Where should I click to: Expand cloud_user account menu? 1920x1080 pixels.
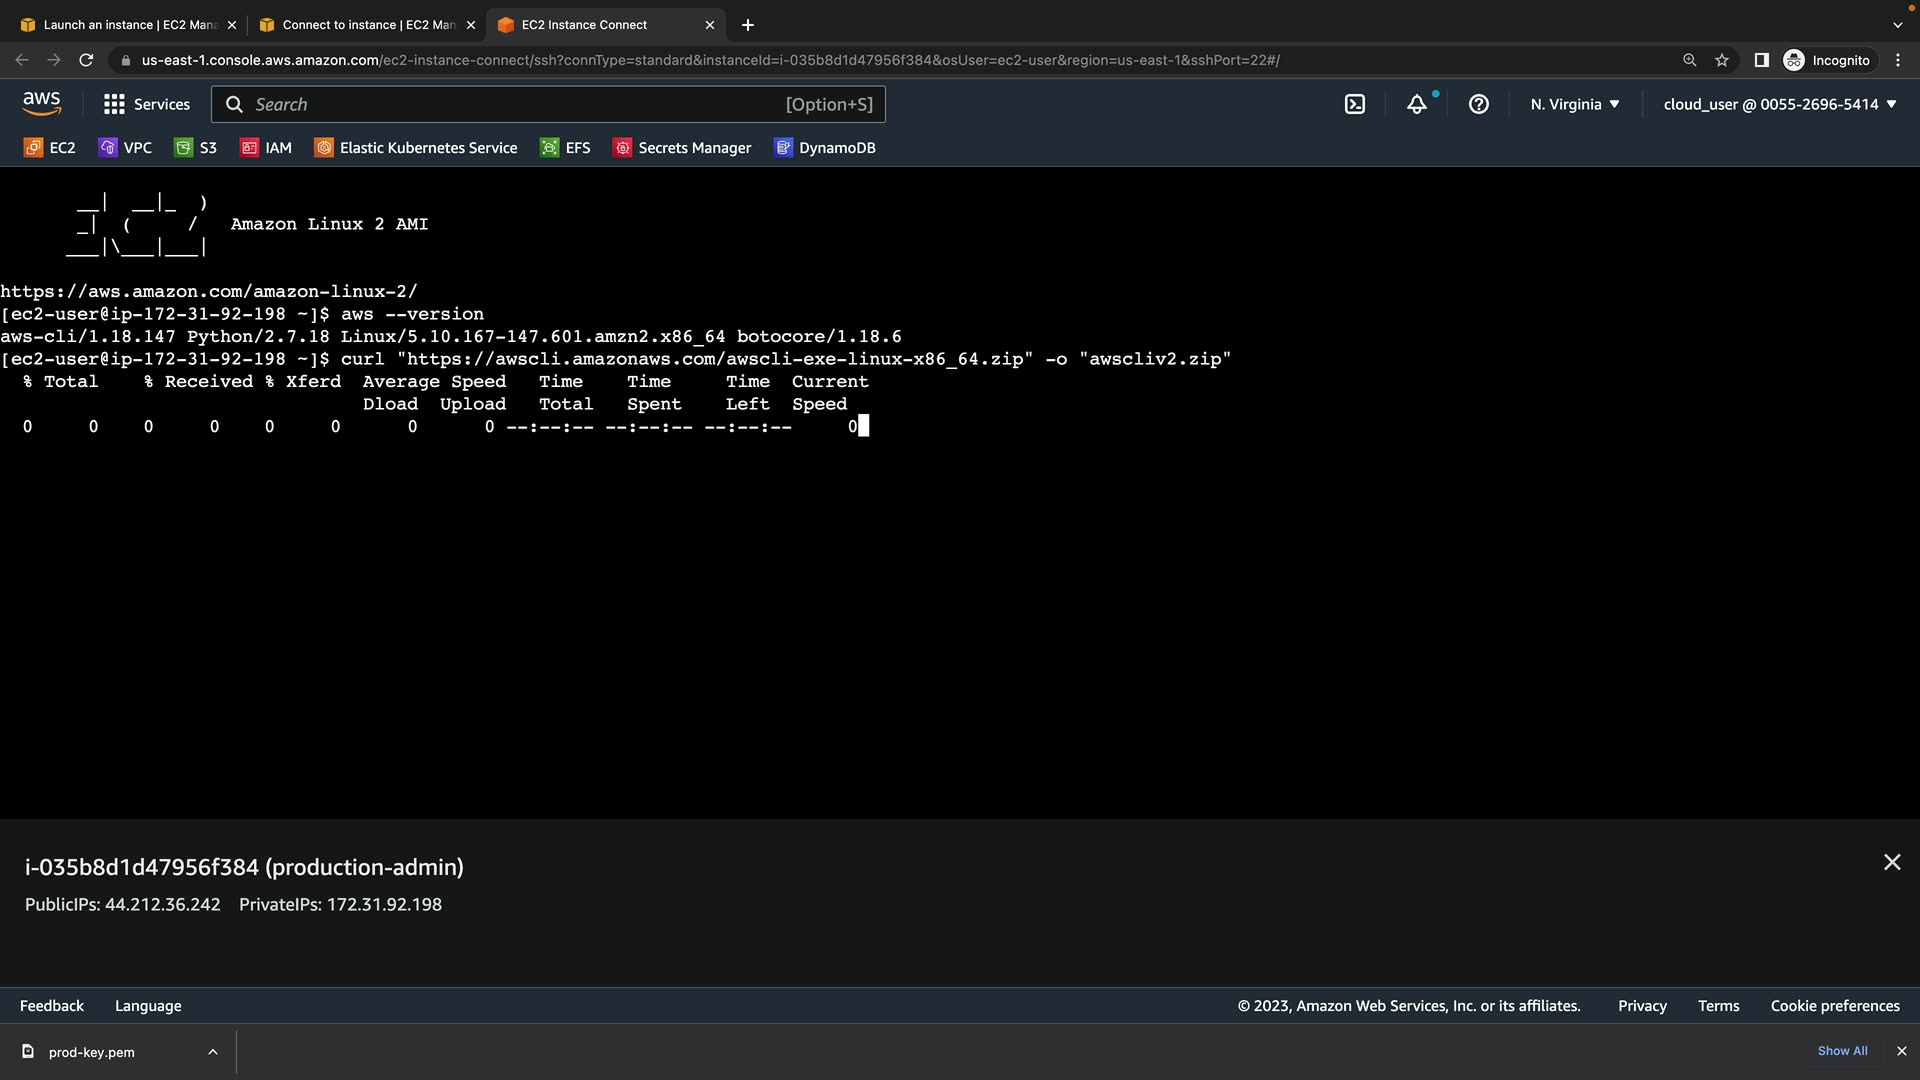click(1780, 104)
